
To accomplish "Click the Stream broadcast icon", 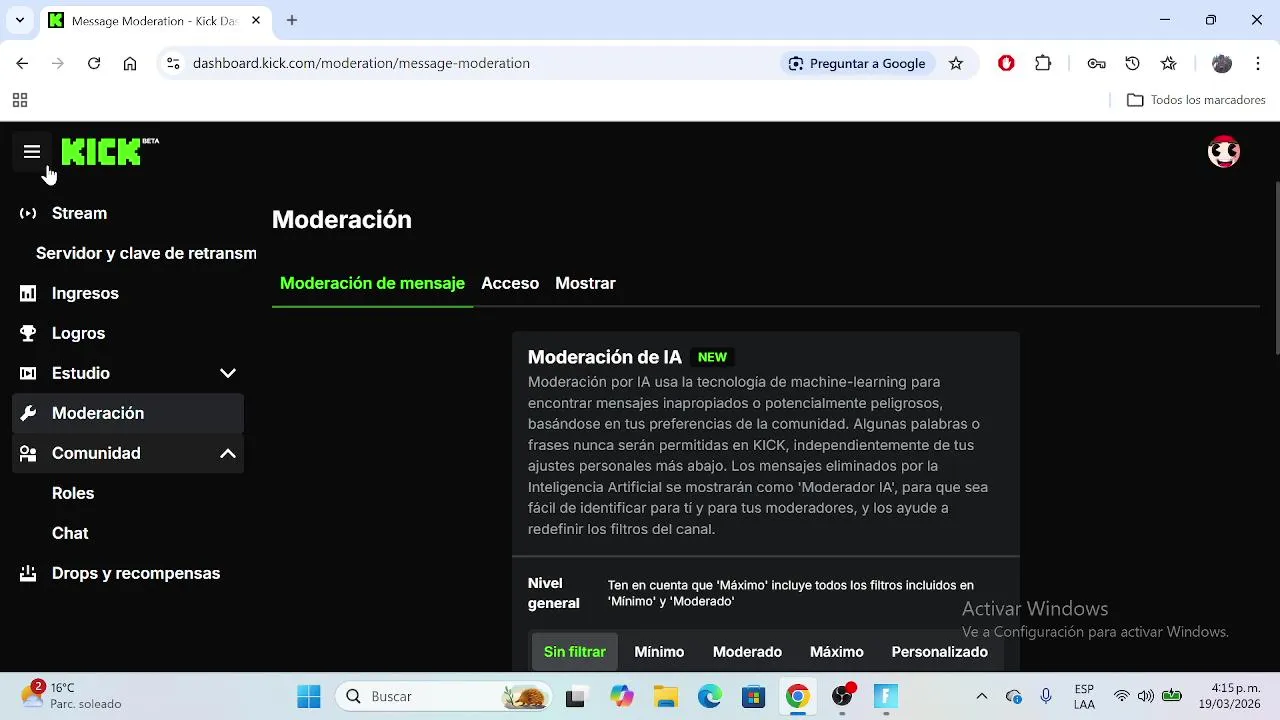I will (28, 213).
